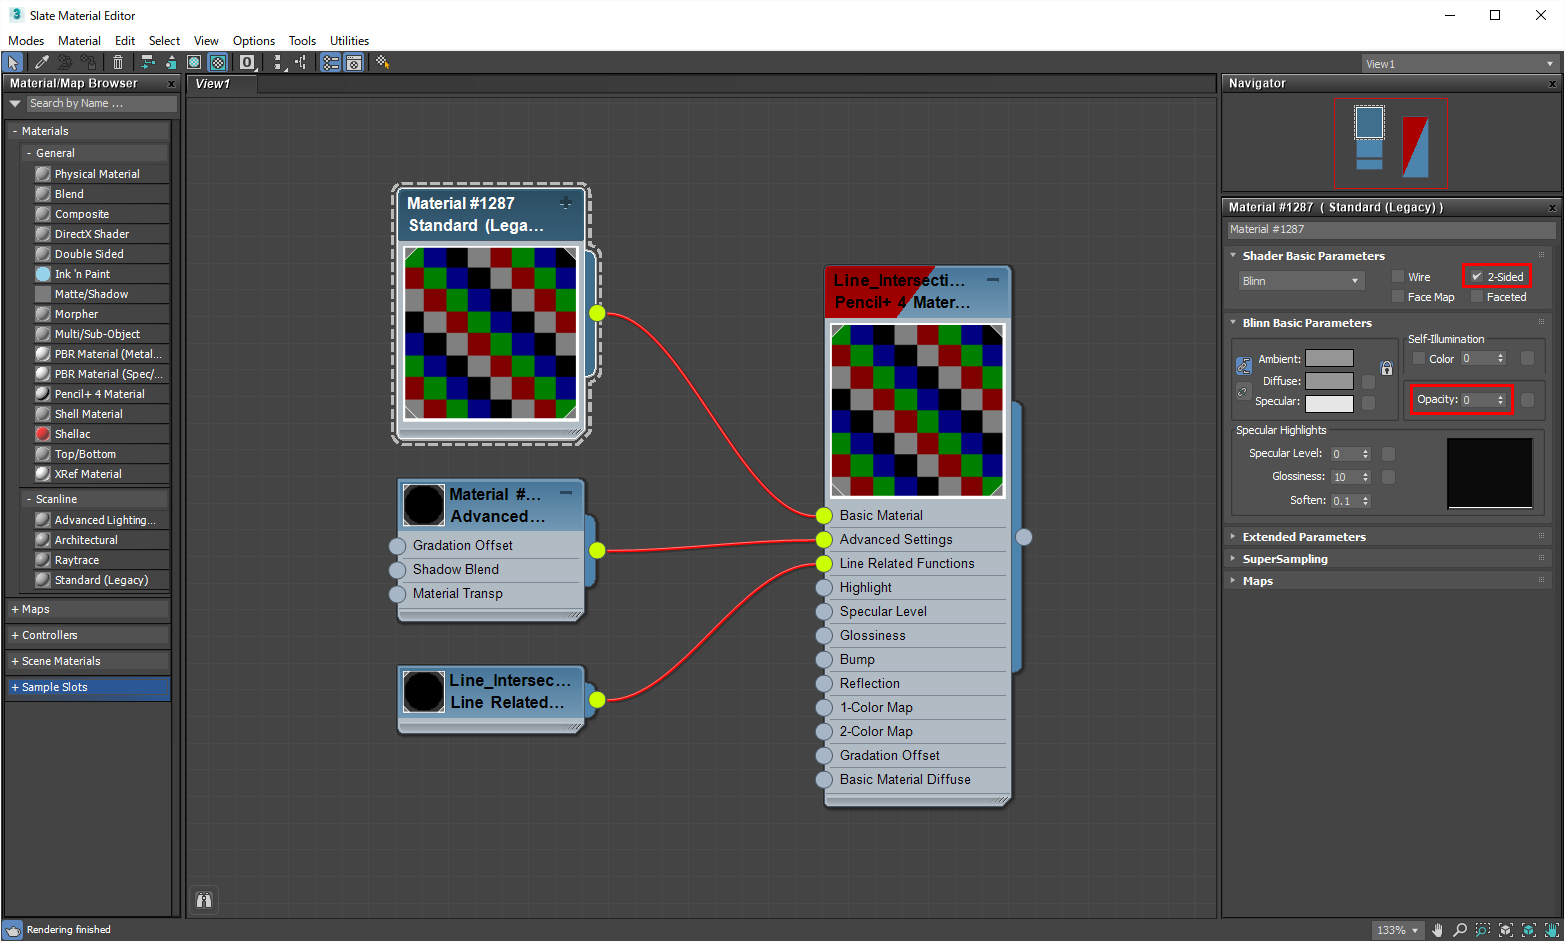Click the Zoom Region Tool icon
Viewport: 1565px width, 942px height.
pyautogui.click(x=1483, y=930)
